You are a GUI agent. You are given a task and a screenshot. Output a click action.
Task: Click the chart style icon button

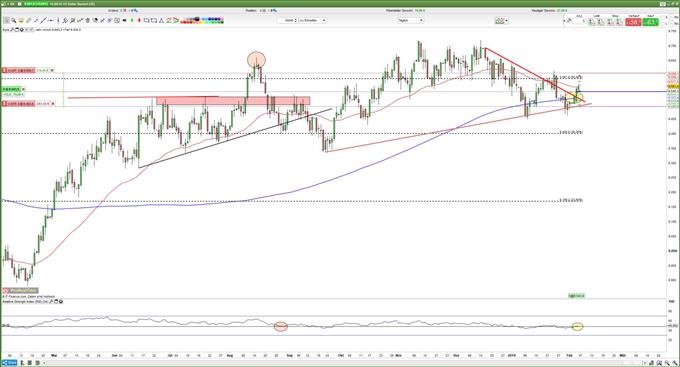coord(500,20)
